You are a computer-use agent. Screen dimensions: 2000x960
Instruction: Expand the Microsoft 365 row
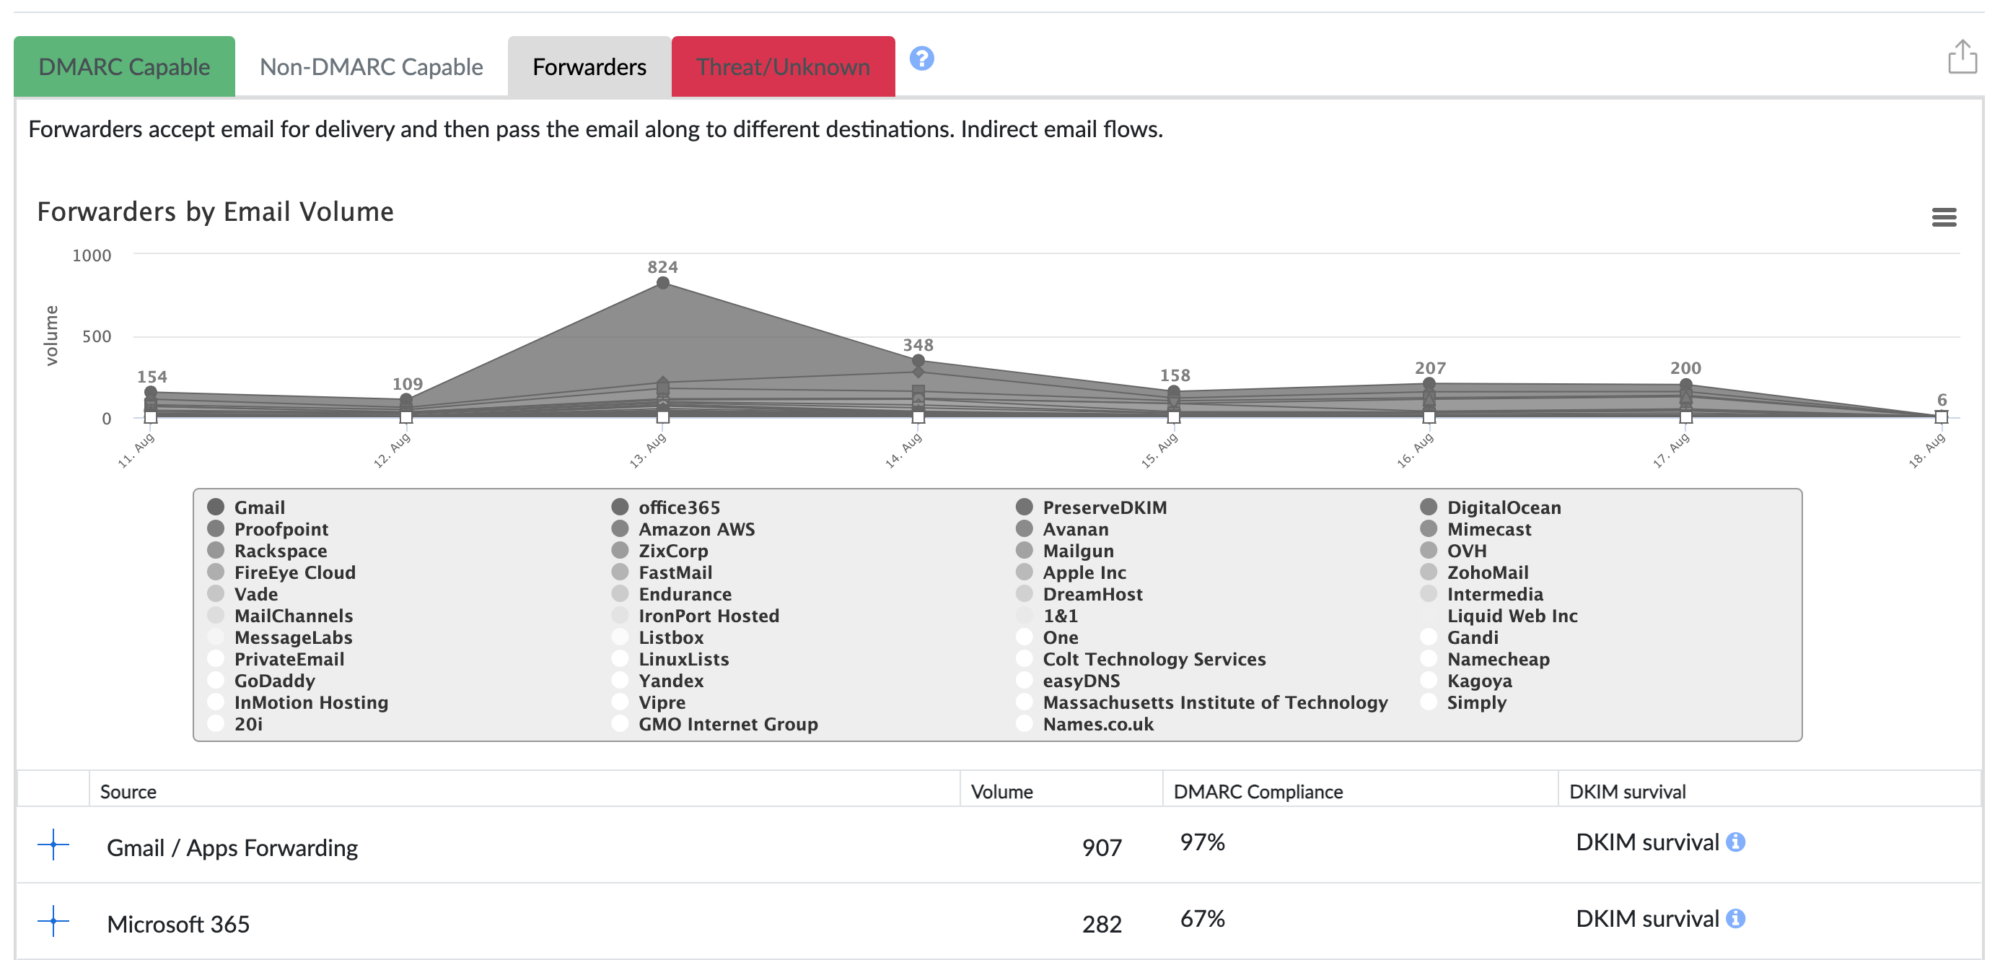[53, 921]
